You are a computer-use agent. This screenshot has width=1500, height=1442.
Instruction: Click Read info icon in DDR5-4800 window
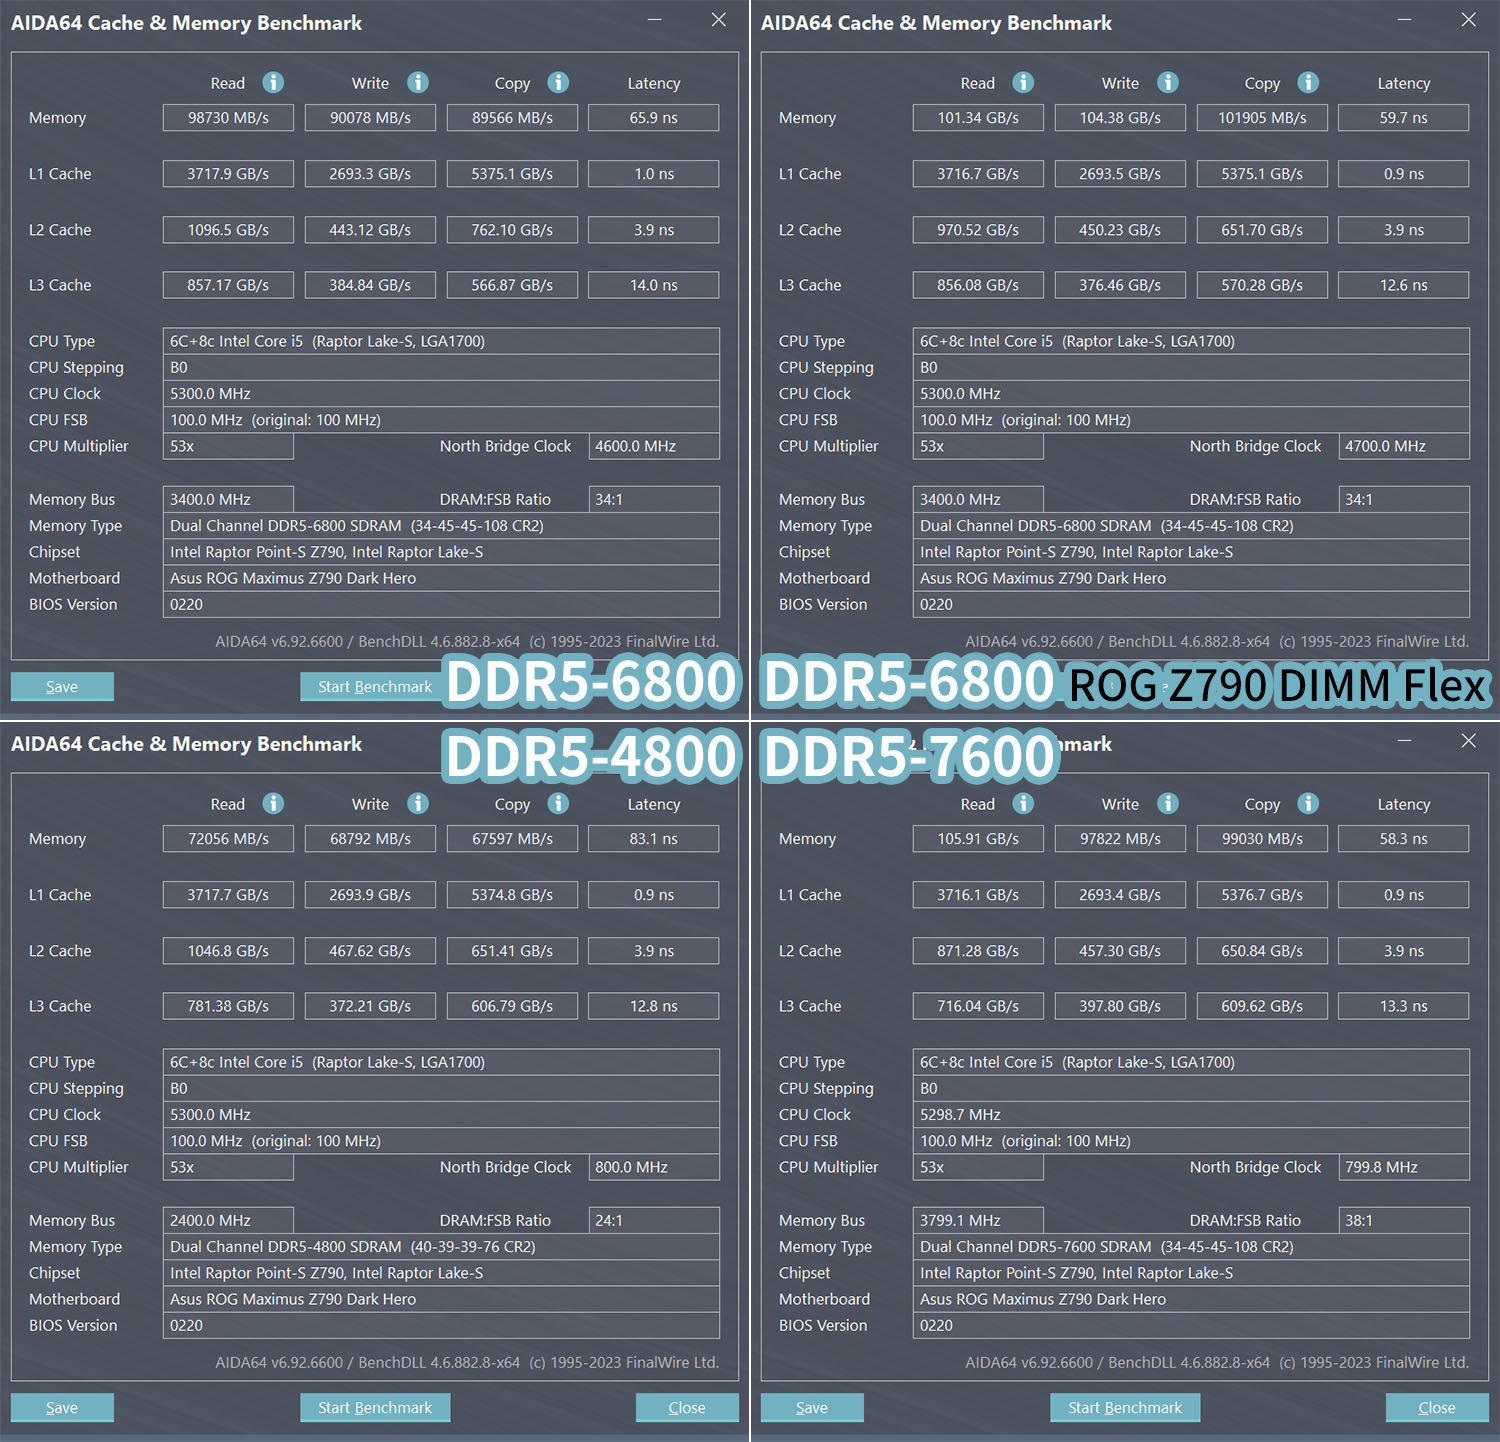(x=273, y=804)
